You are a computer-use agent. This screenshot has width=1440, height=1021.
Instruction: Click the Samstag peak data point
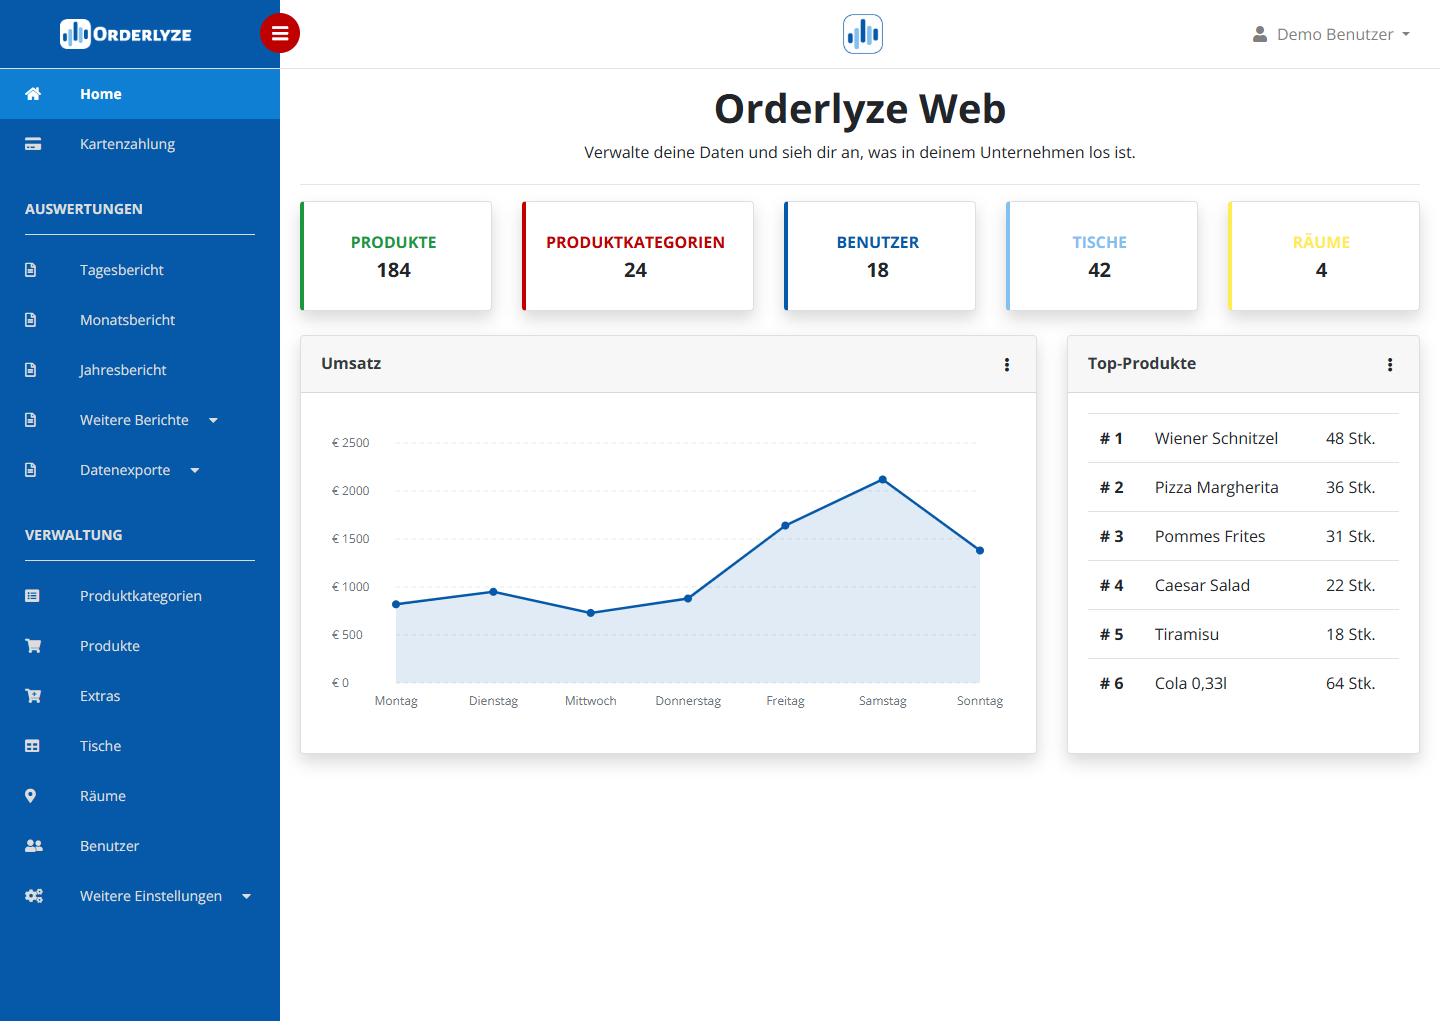pyautogui.click(x=883, y=480)
